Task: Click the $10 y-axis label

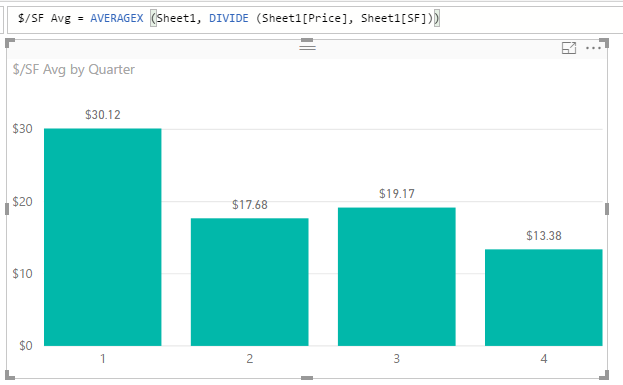Action: click(22, 273)
